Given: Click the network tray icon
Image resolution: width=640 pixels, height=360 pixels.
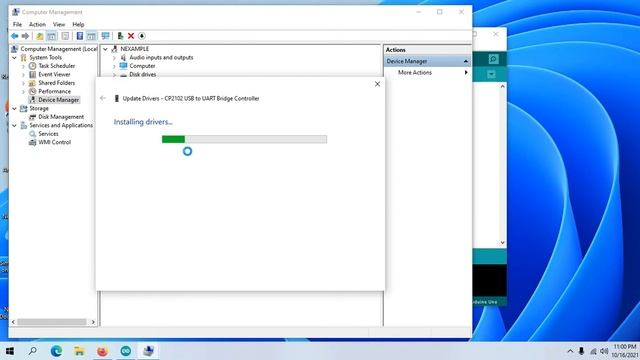Looking at the screenshot, I should pos(593,351).
